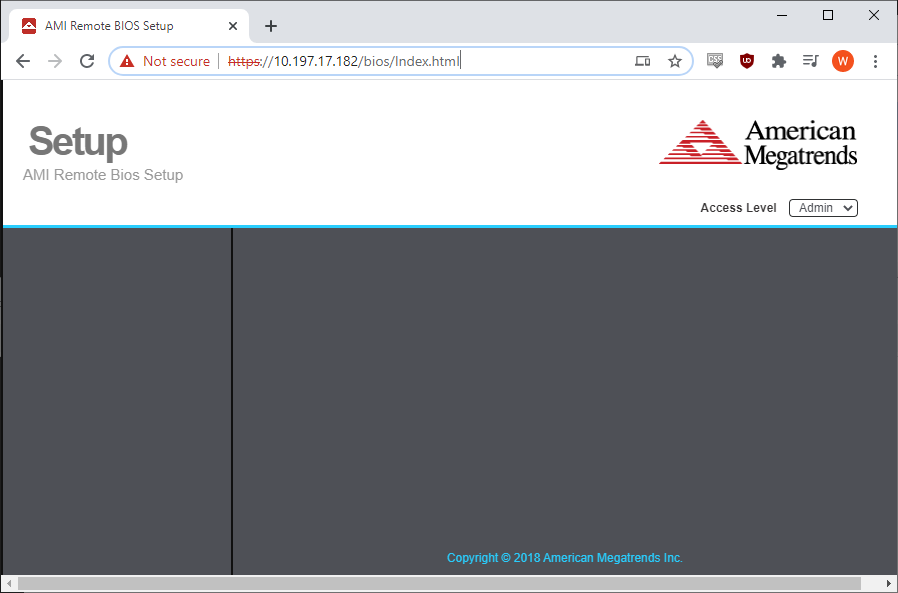Open a new browser tab
Screen dimensions: 898x593
[271, 26]
